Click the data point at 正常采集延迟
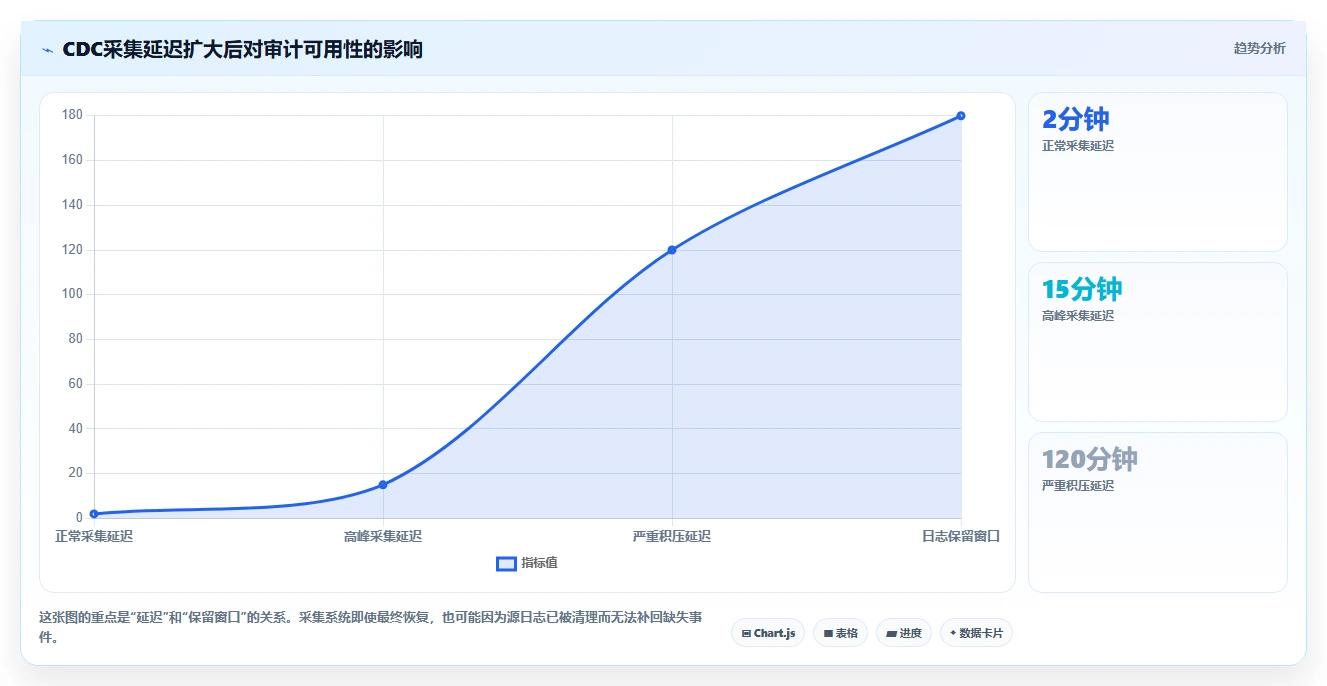The height and width of the screenshot is (686, 1327). click(x=94, y=514)
